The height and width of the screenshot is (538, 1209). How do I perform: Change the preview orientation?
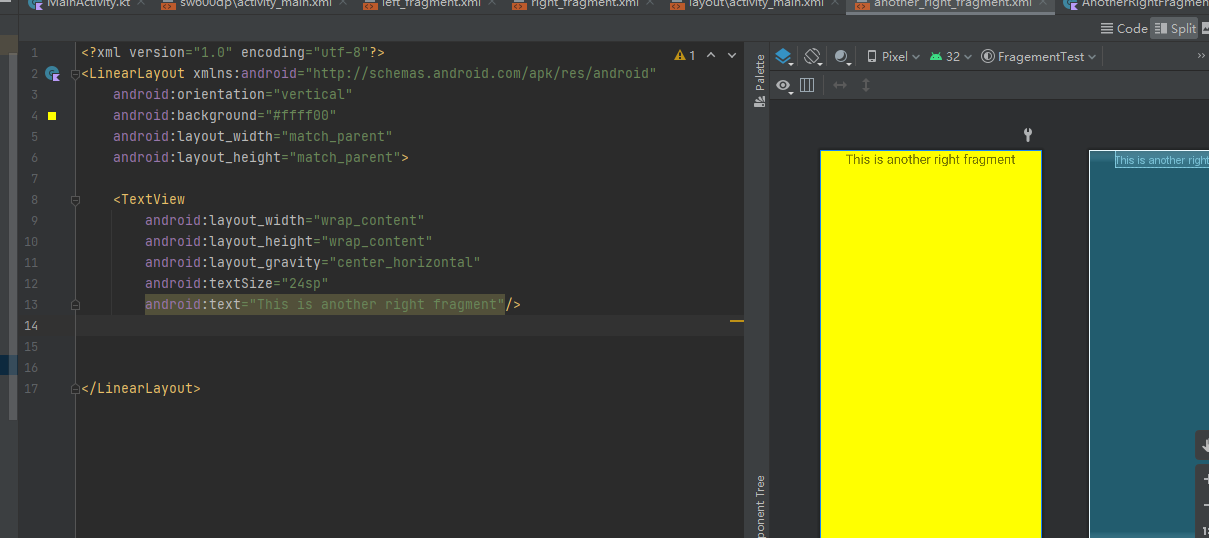tap(813, 57)
